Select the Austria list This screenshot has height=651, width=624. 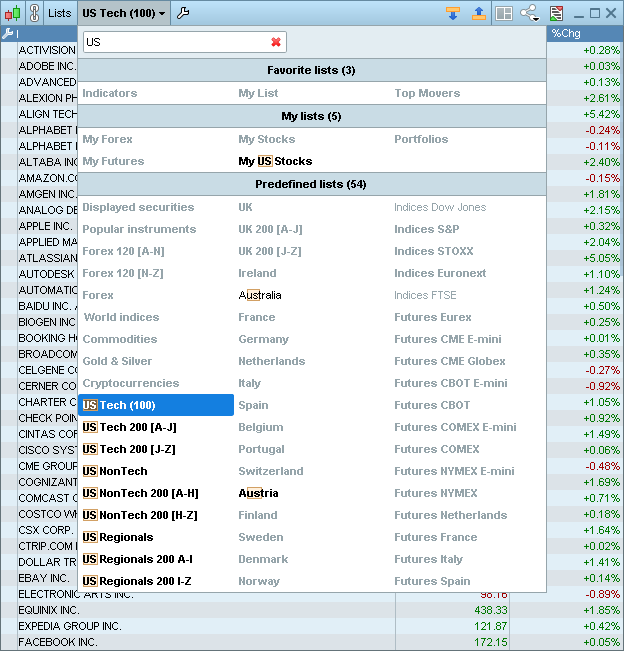click(x=258, y=493)
